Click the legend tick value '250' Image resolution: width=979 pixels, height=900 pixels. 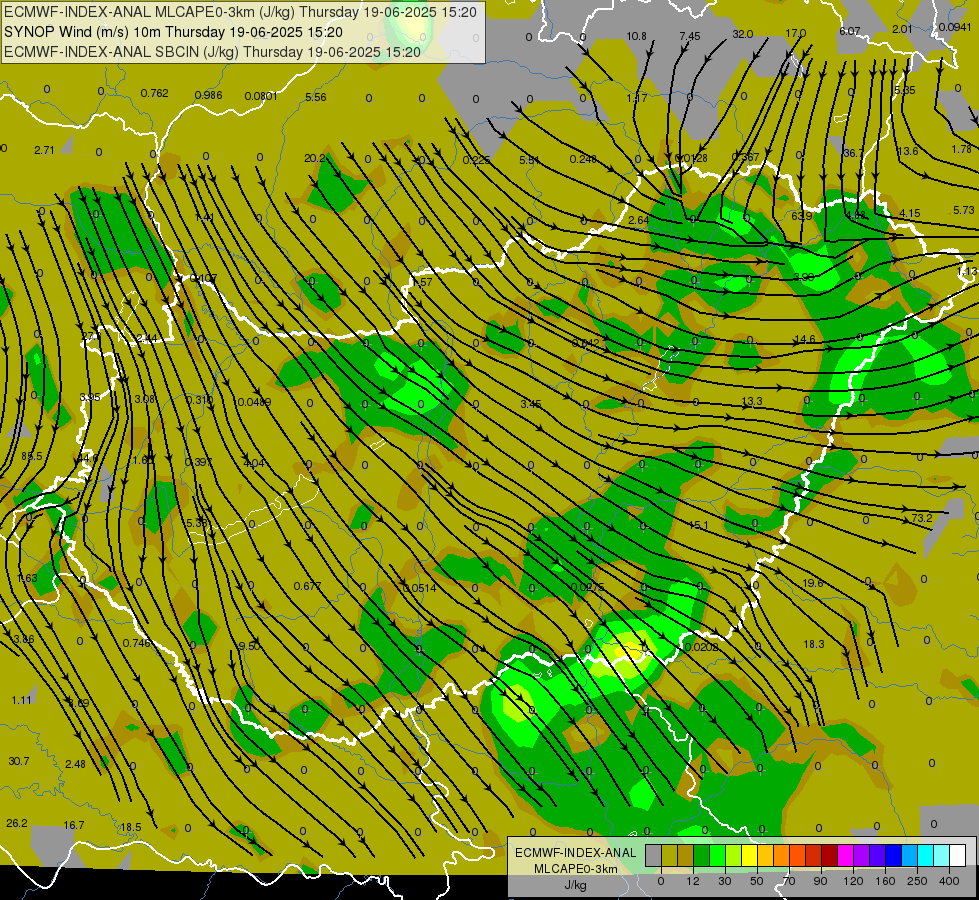point(917,881)
